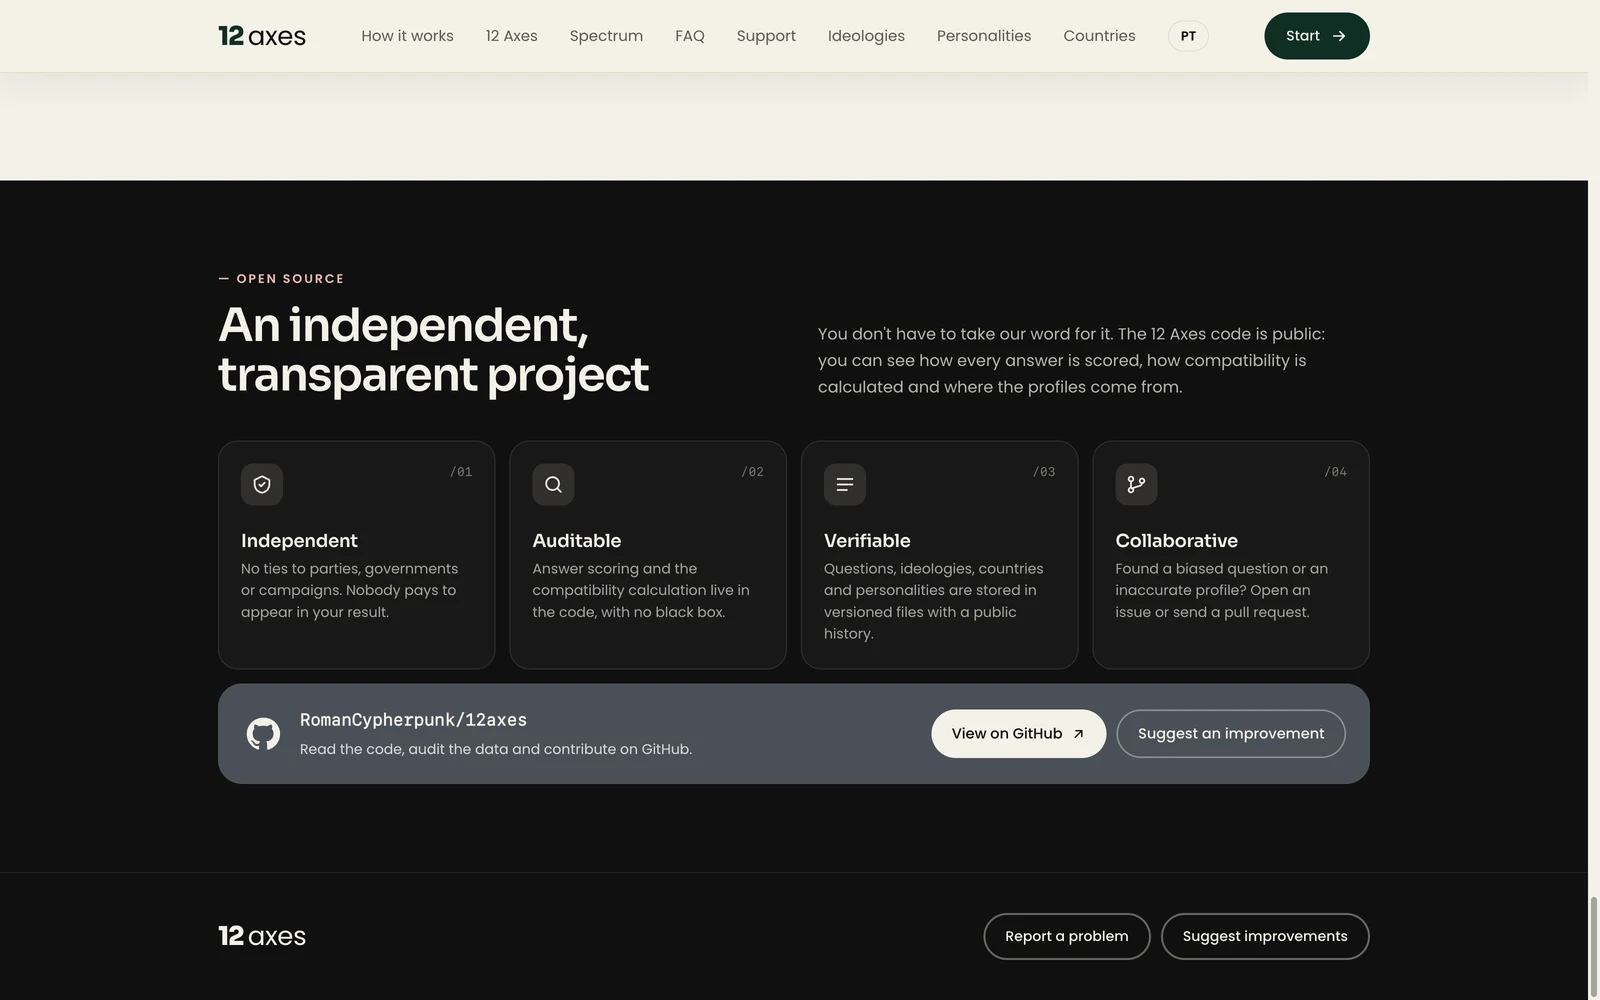Click Suggest improvements footer button
This screenshot has height=1000, width=1600.
tap(1265, 936)
